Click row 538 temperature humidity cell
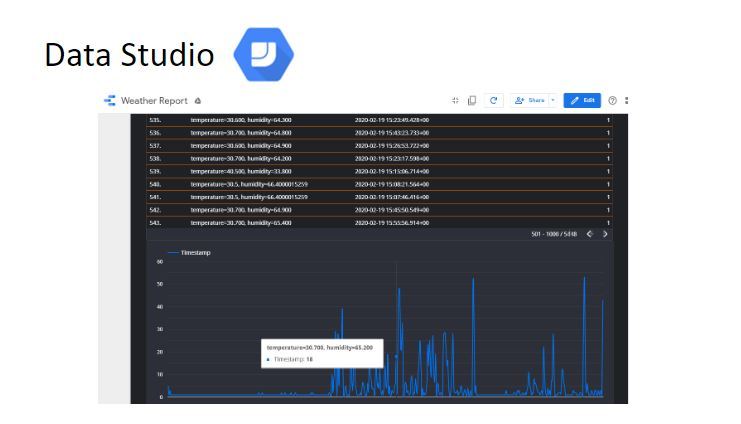Screen dimensions: 741x424 tap(241, 159)
